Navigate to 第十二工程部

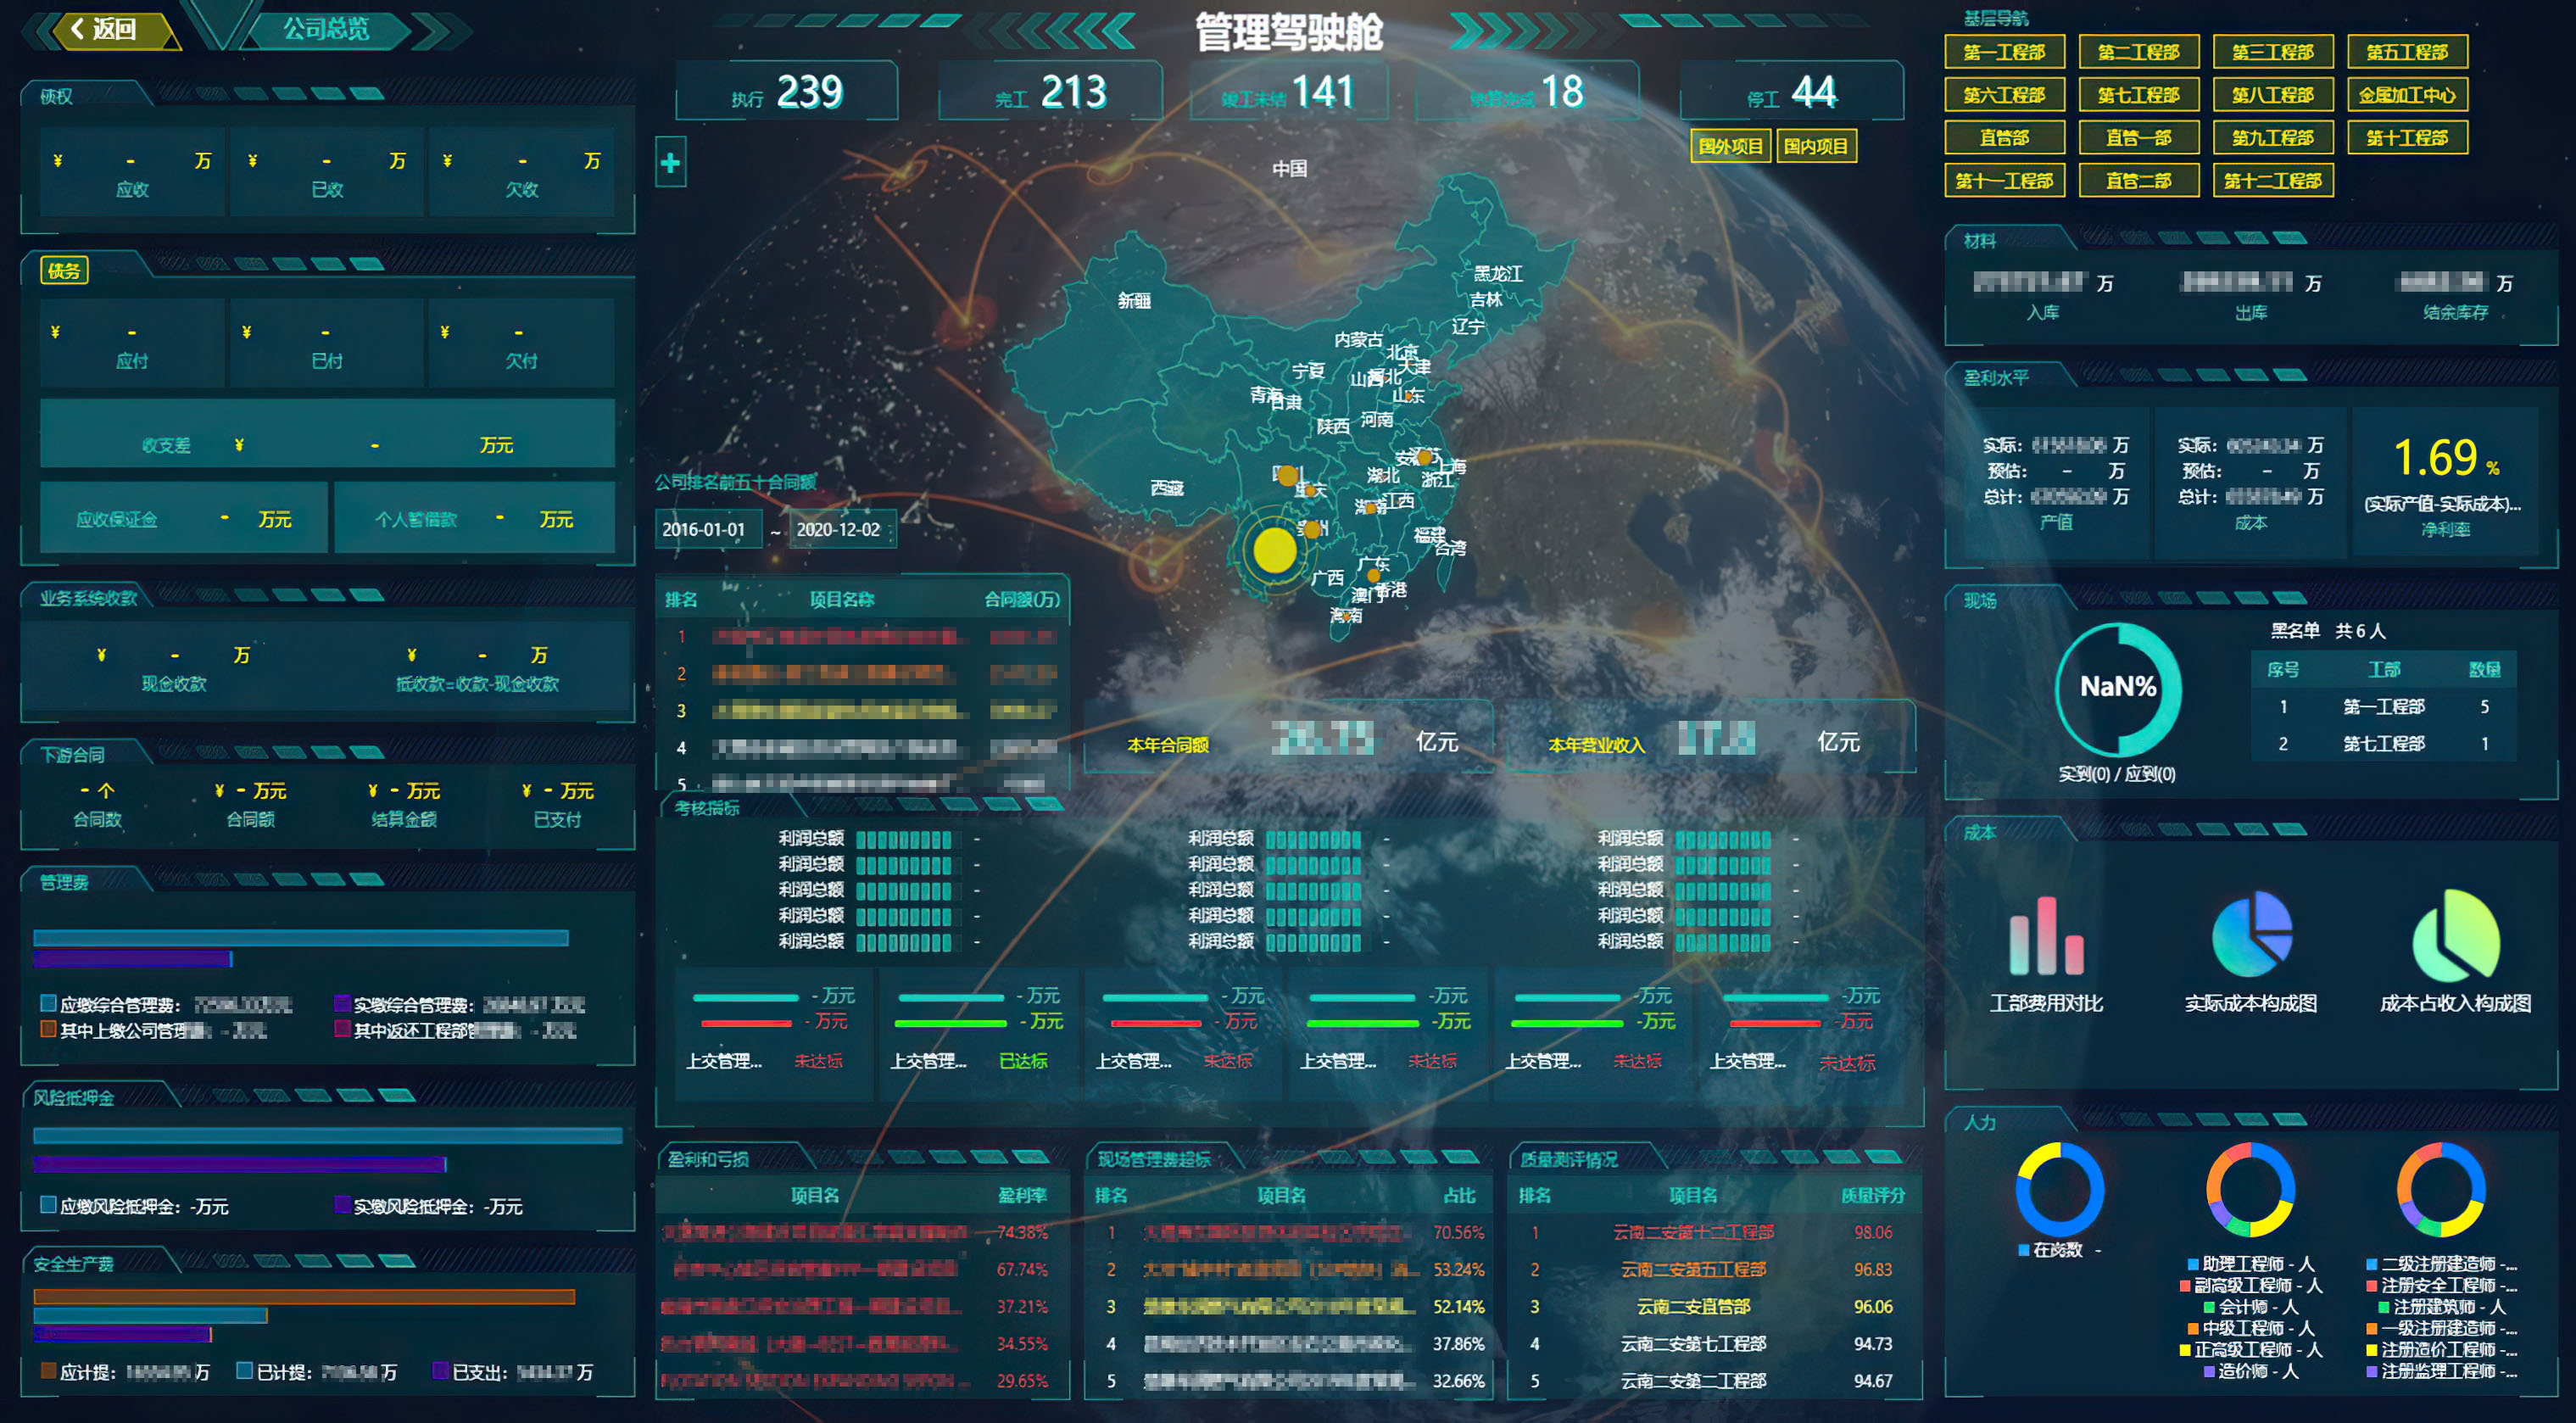point(2273,181)
